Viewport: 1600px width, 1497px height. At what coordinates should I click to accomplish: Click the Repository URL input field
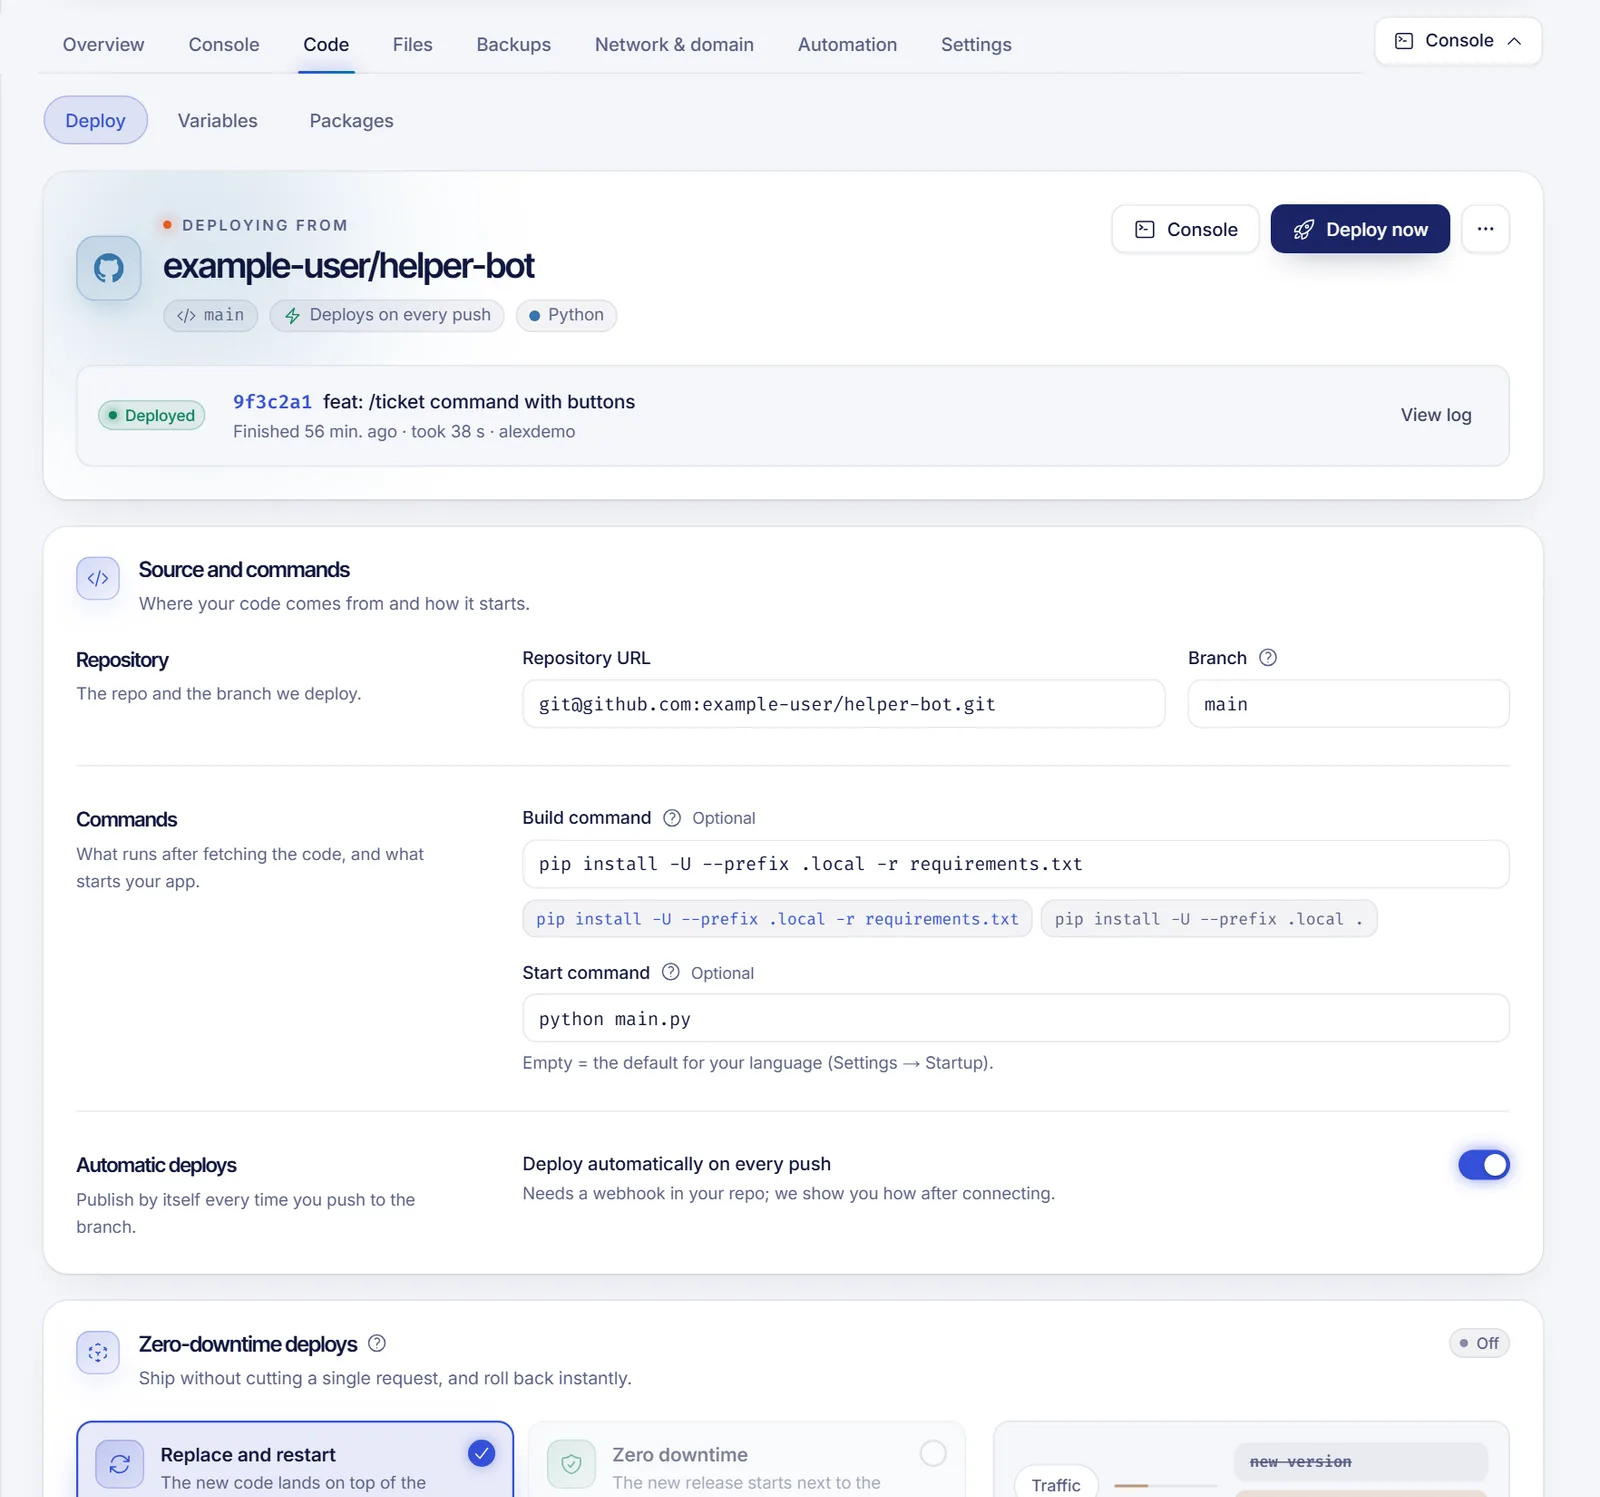(x=843, y=704)
